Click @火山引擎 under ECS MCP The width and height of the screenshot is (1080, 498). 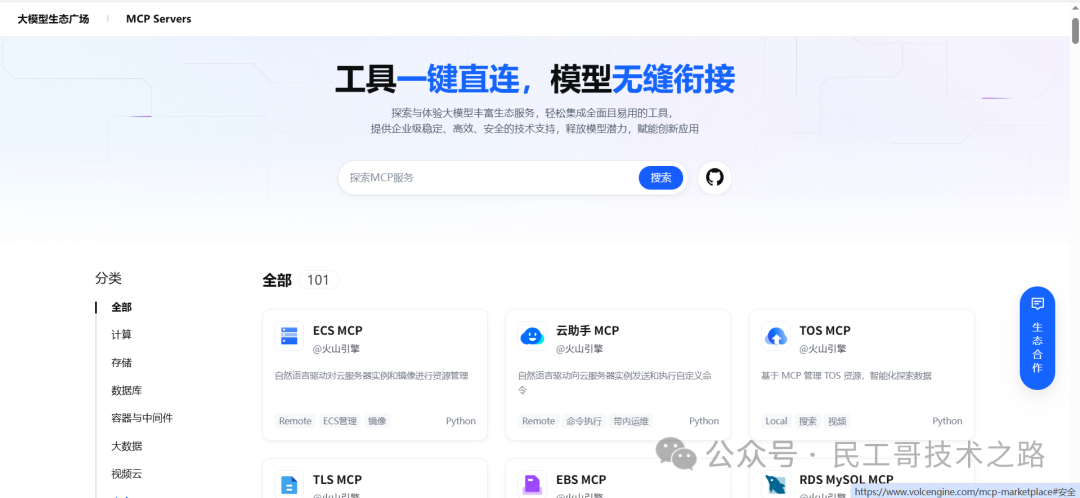click(x=336, y=349)
